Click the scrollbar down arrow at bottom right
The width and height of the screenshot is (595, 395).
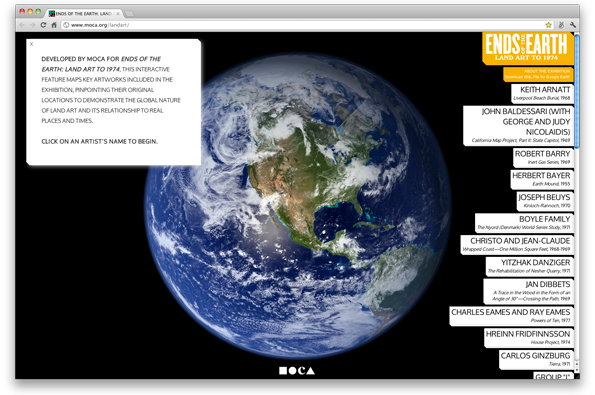[577, 369]
